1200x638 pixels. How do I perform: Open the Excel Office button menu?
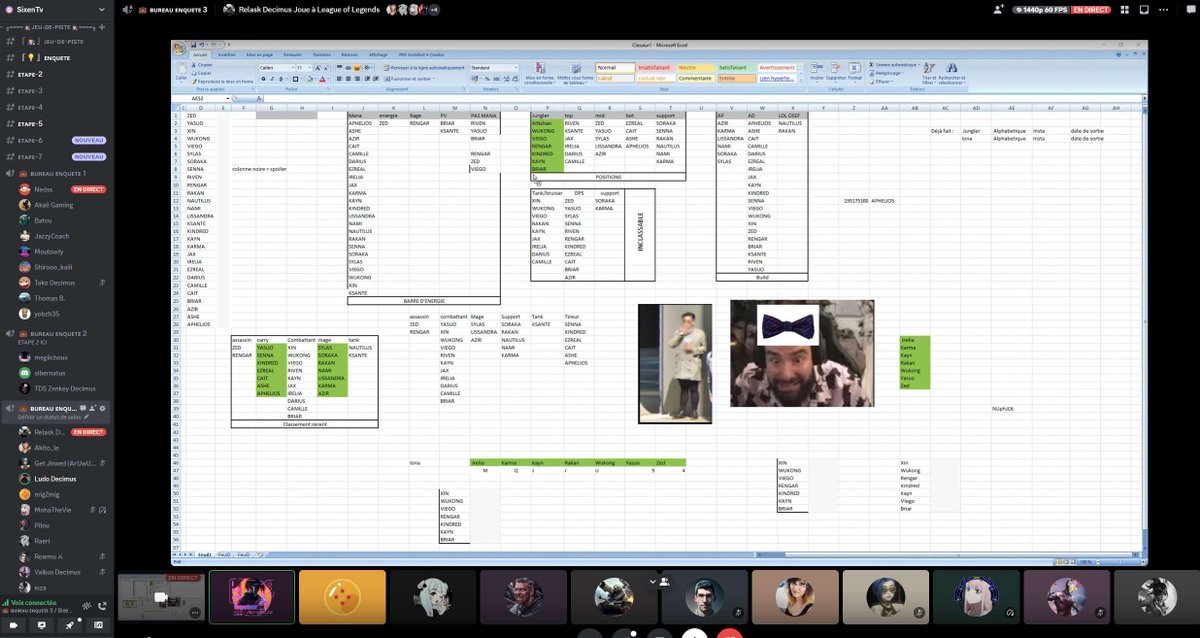pos(179,48)
